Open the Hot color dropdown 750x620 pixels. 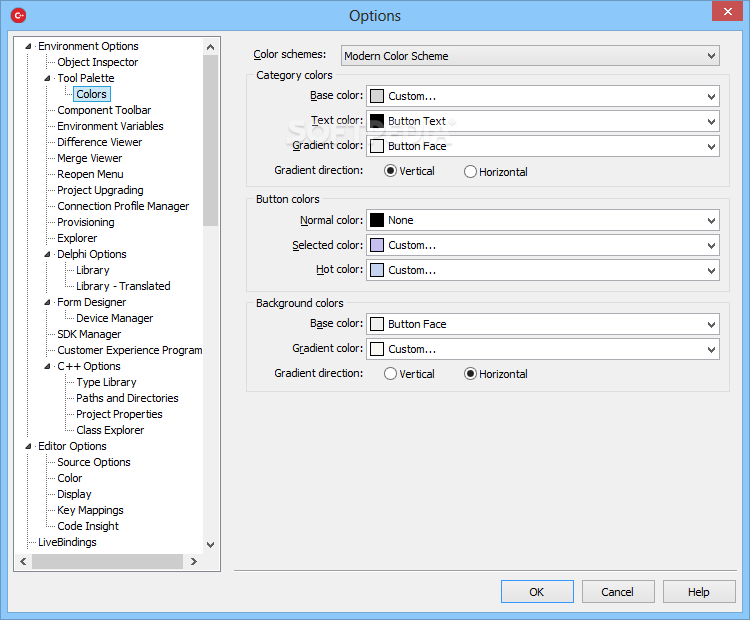tap(542, 270)
